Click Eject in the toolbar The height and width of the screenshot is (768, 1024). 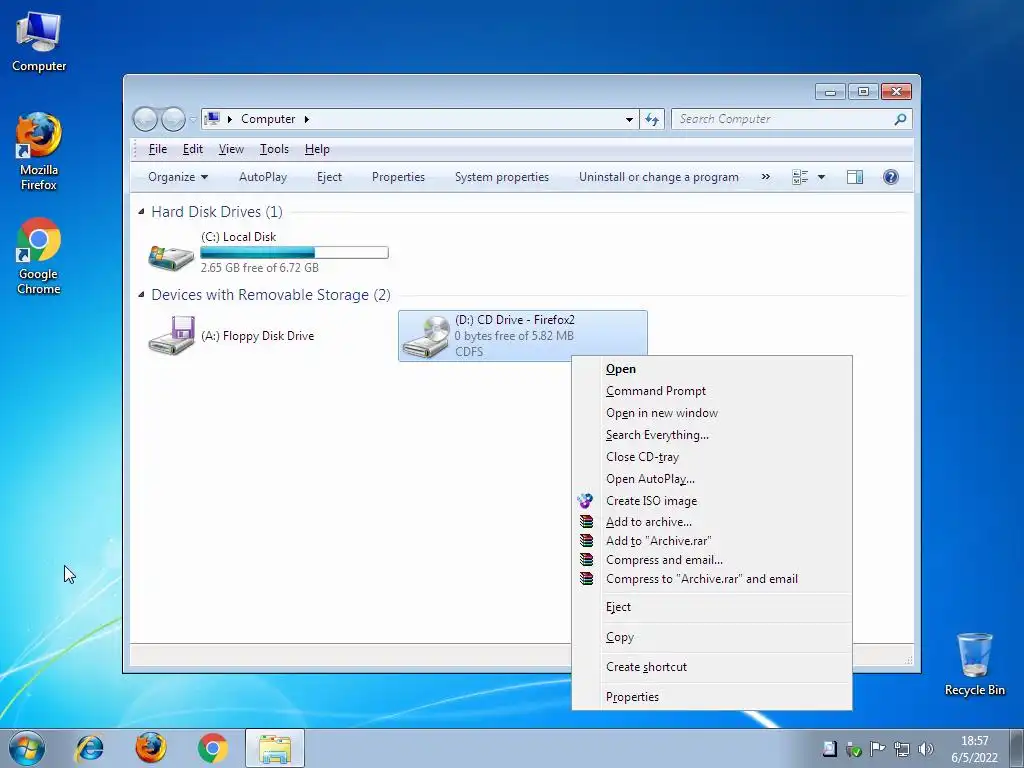pyautogui.click(x=329, y=177)
